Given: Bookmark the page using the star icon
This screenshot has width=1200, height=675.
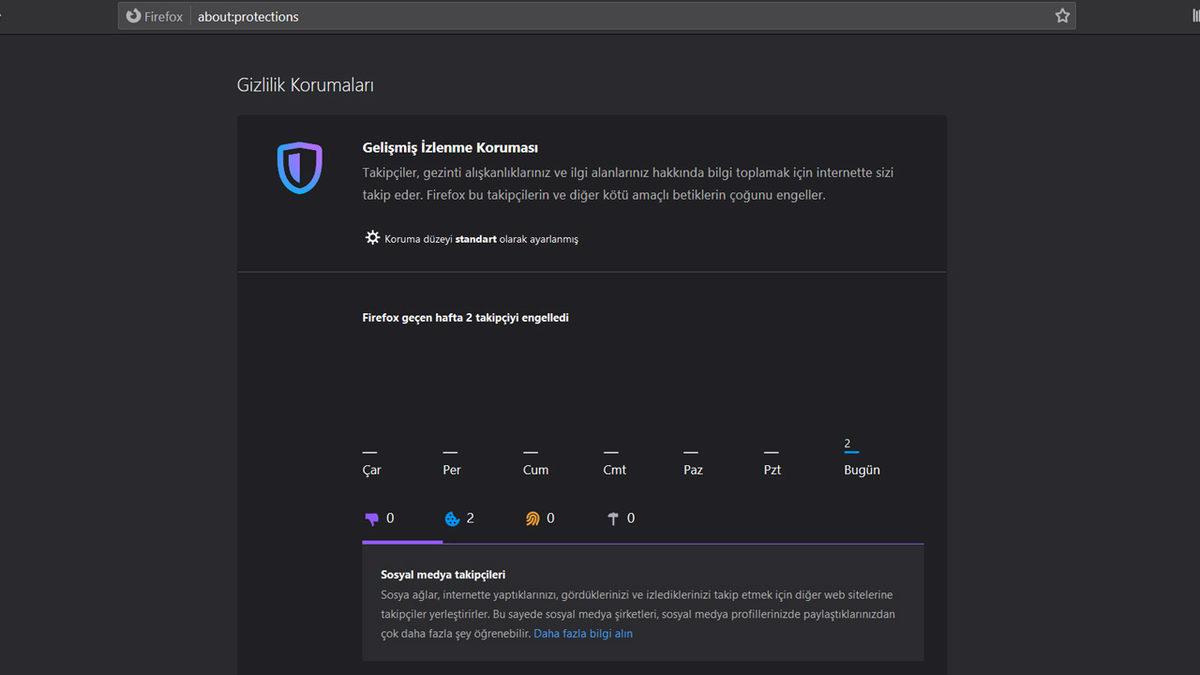Looking at the screenshot, I should 1063,15.
